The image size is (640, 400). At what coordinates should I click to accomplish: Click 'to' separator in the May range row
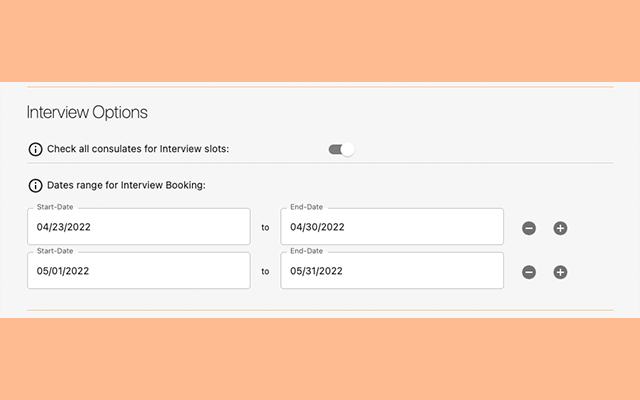pyautogui.click(x=265, y=271)
